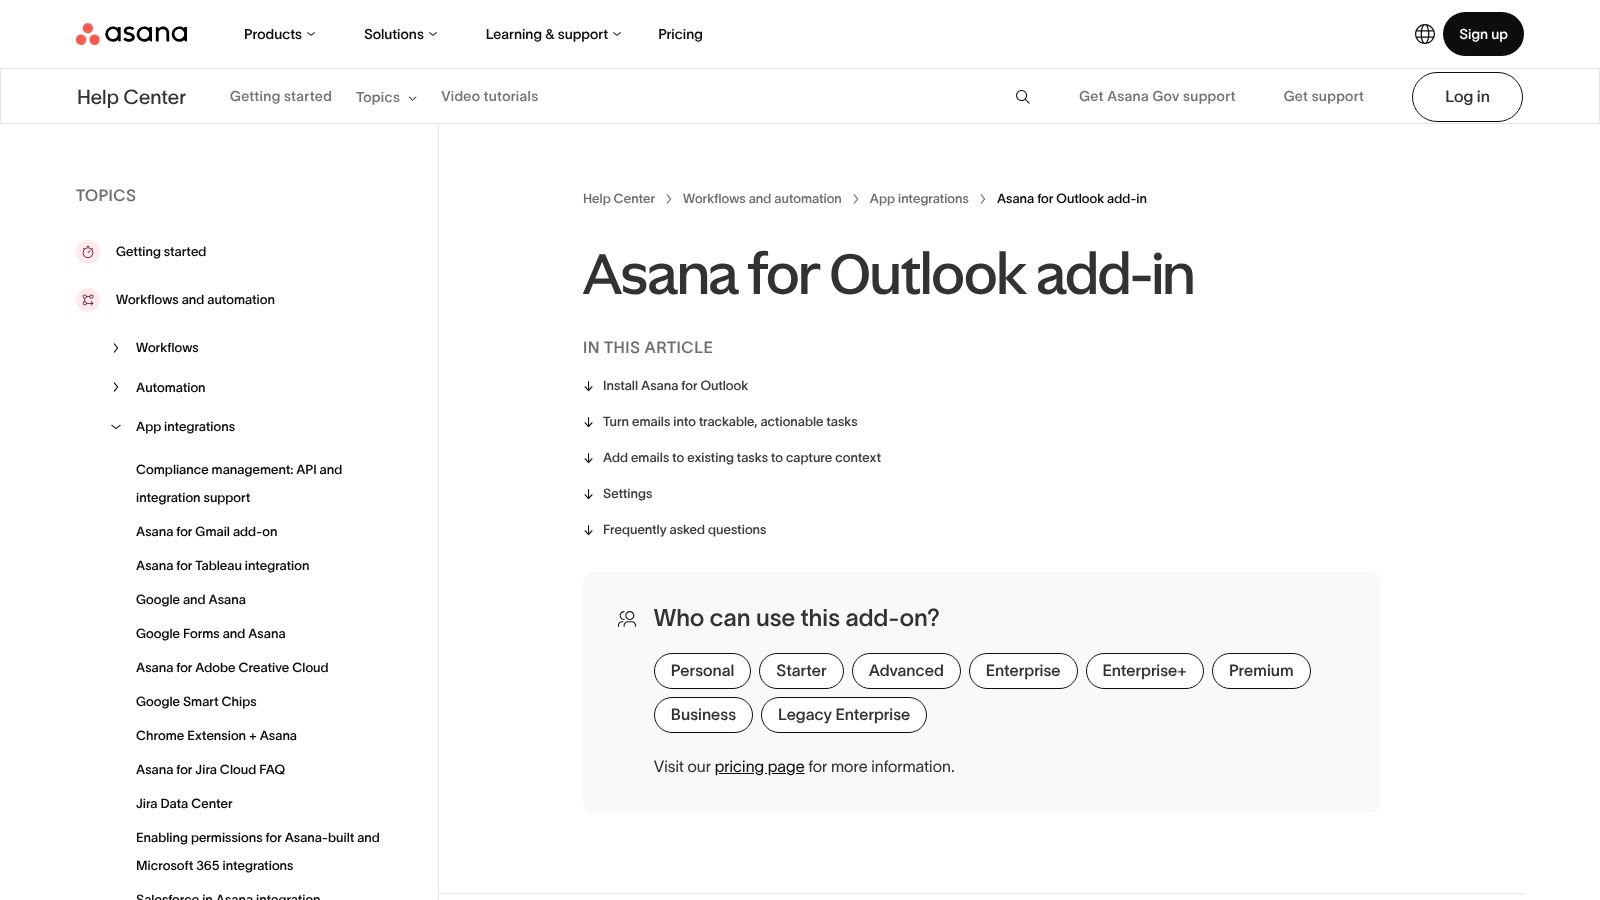Click Get Asana Gov support

(x=1157, y=96)
